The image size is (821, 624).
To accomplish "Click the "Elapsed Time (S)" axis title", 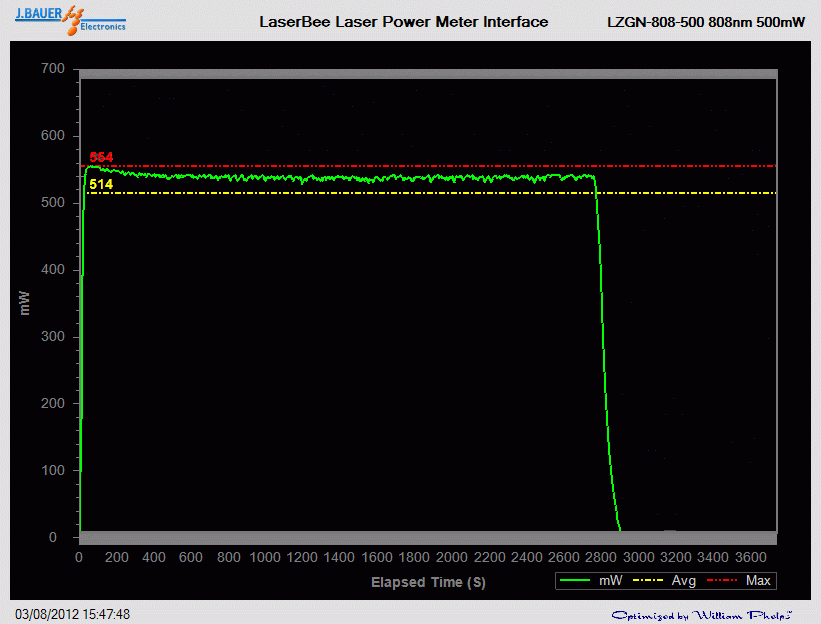I will click(x=428, y=581).
